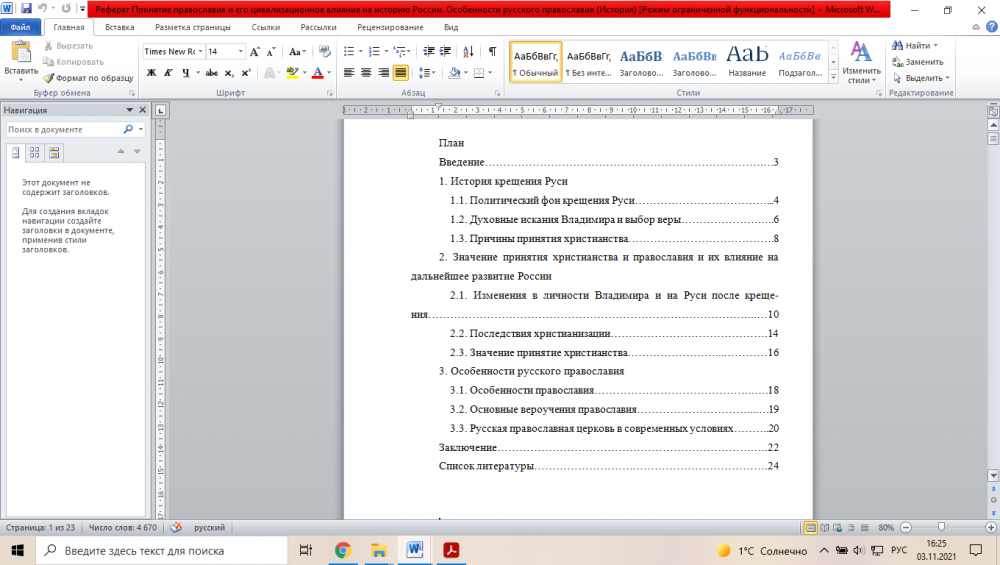1000x565 pixels.
Task: Expand the styles gallery list
Action: tap(831, 76)
